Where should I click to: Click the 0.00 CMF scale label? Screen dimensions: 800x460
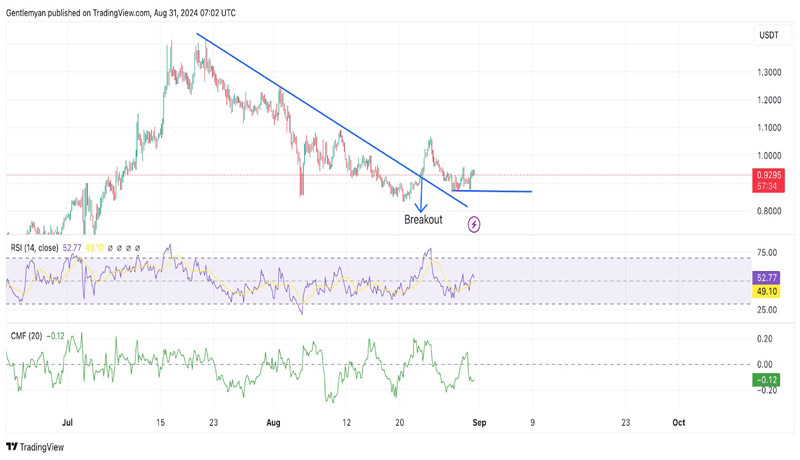[x=764, y=365]
